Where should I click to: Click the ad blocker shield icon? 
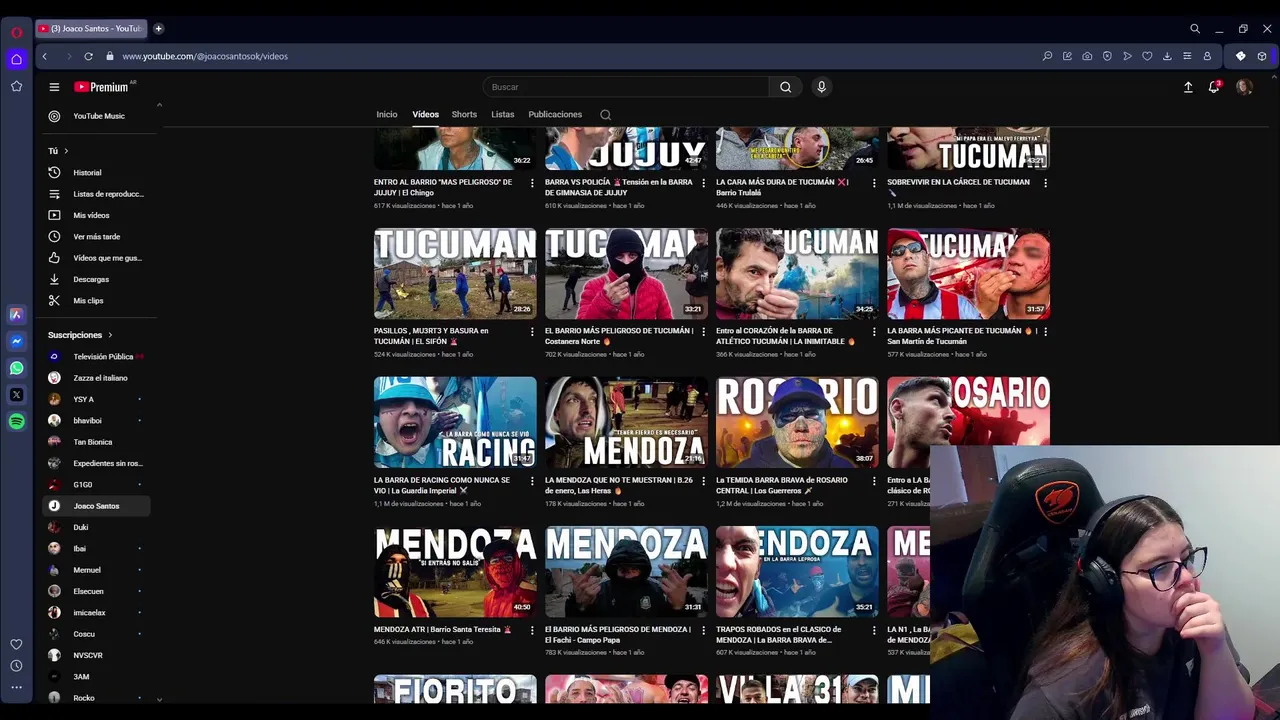(x=1107, y=56)
